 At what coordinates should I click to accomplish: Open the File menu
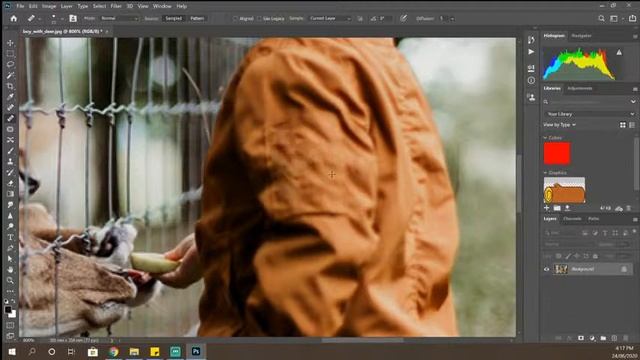coord(20,6)
